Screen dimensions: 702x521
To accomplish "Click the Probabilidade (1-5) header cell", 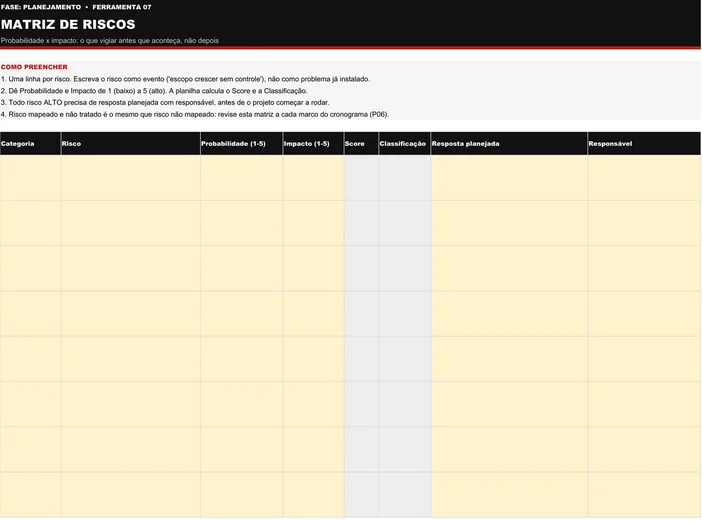I will (x=242, y=144).
